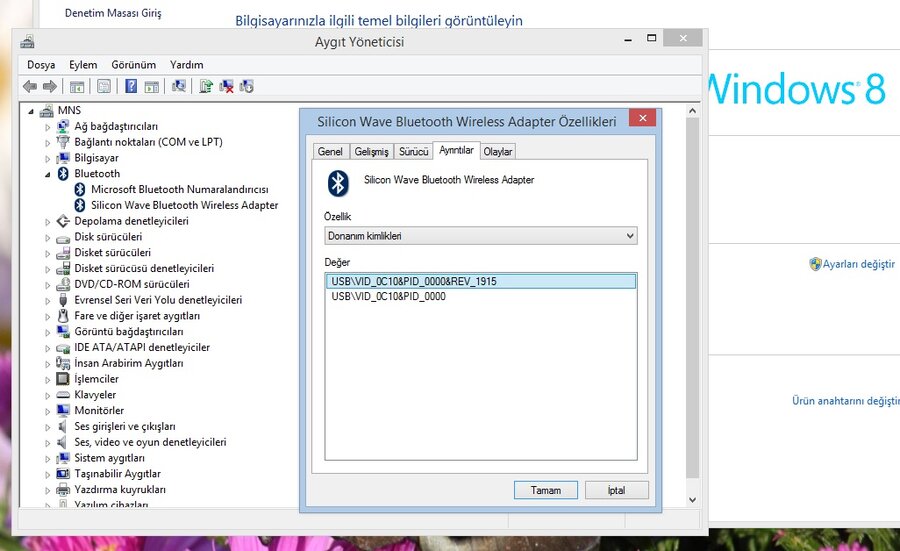Select IDE ATA/ATAPI denetleyiciler item

point(142,347)
